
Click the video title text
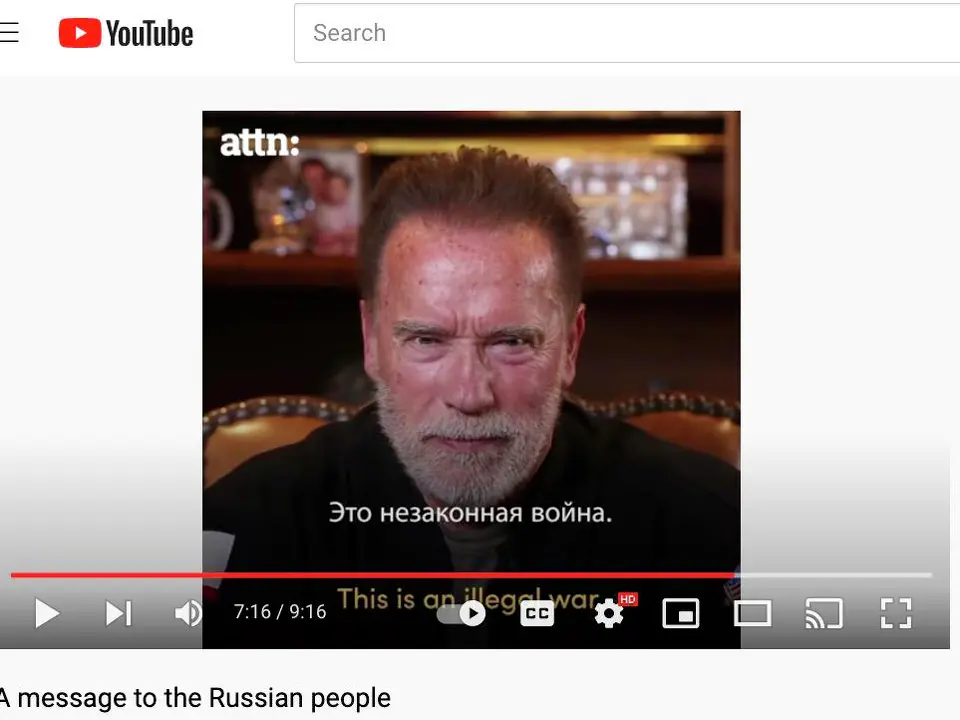(195, 697)
